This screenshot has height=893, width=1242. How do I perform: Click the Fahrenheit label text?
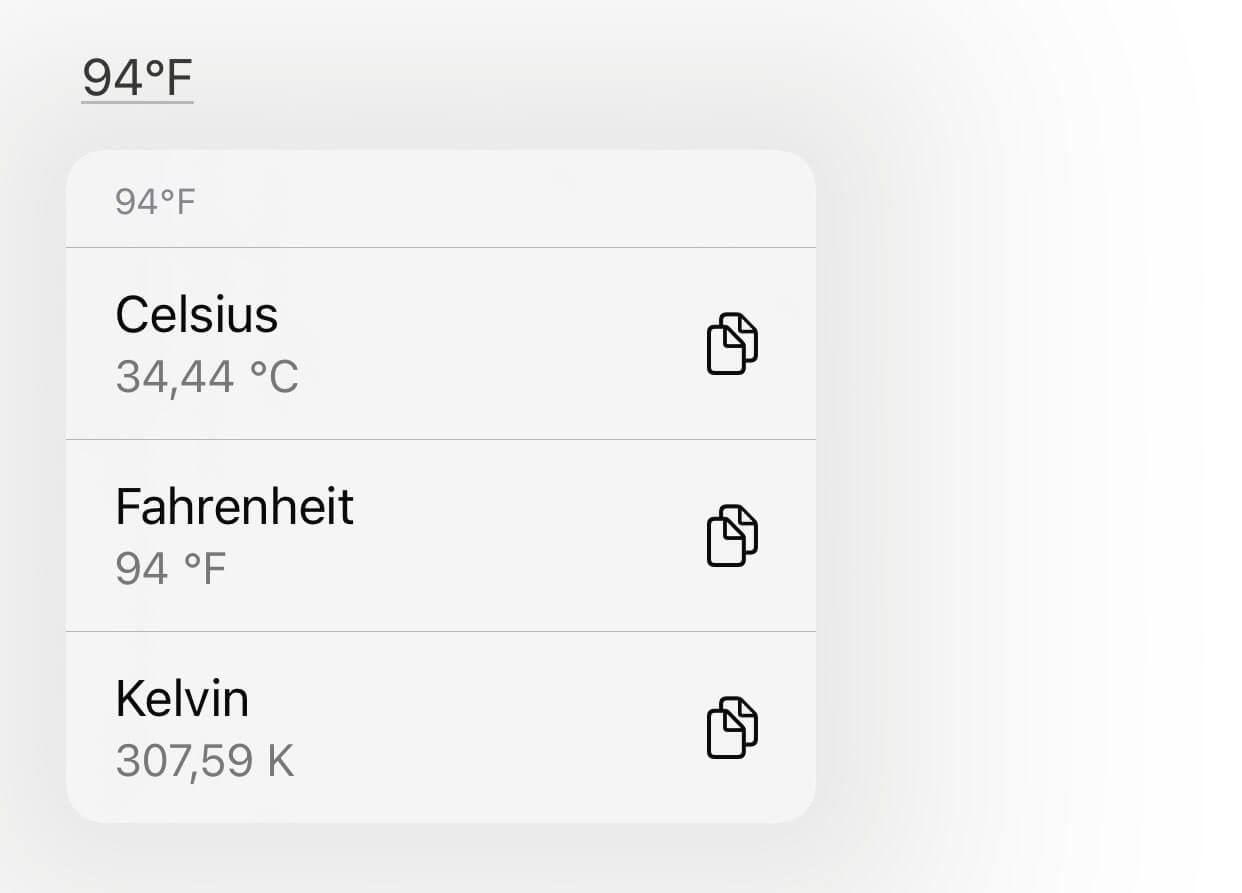tap(235, 506)
